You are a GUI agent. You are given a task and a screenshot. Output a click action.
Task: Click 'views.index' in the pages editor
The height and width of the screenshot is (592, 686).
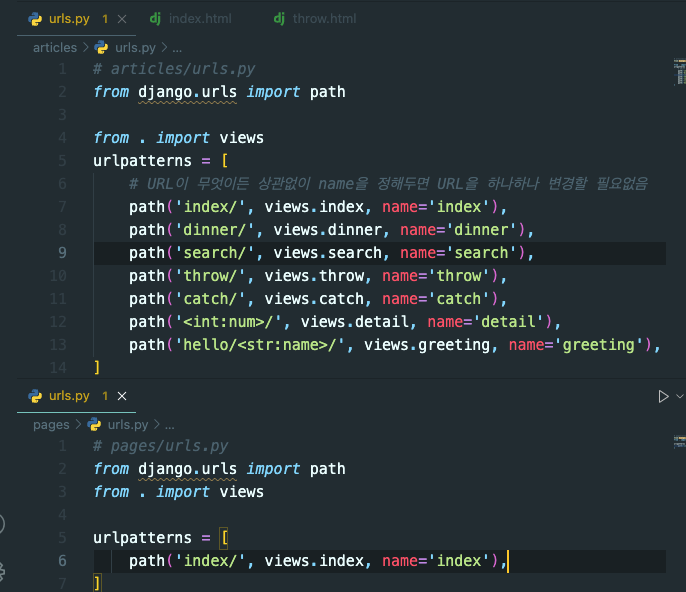(314, 561)
